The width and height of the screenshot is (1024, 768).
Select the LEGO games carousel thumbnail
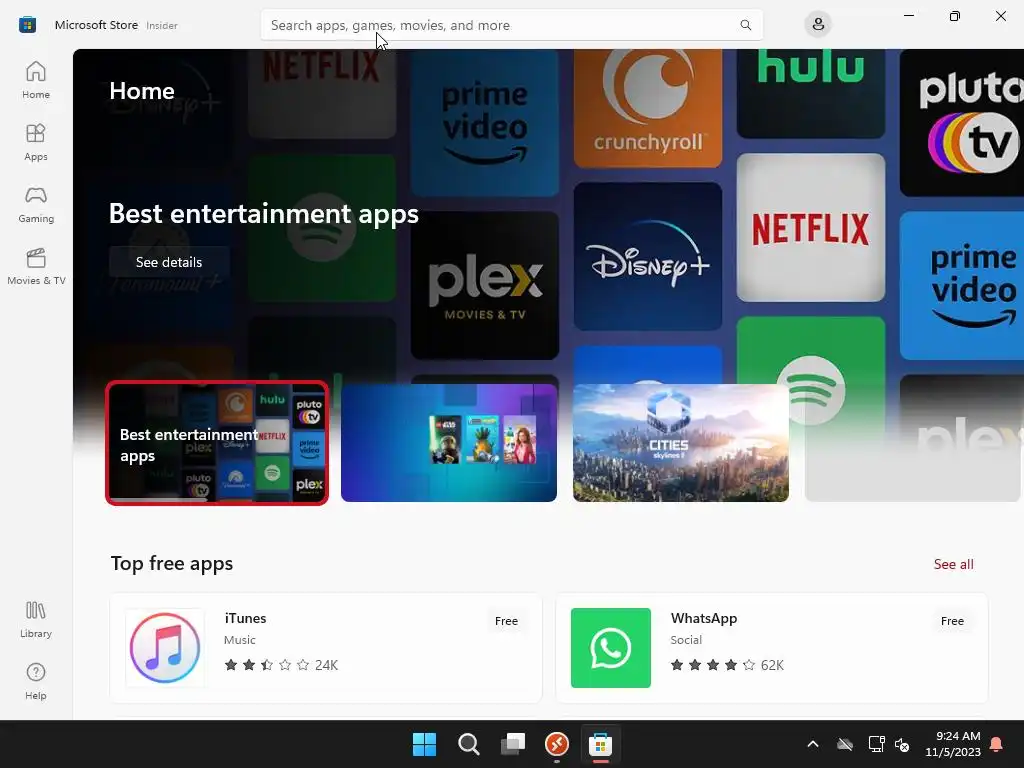[449, 443]
